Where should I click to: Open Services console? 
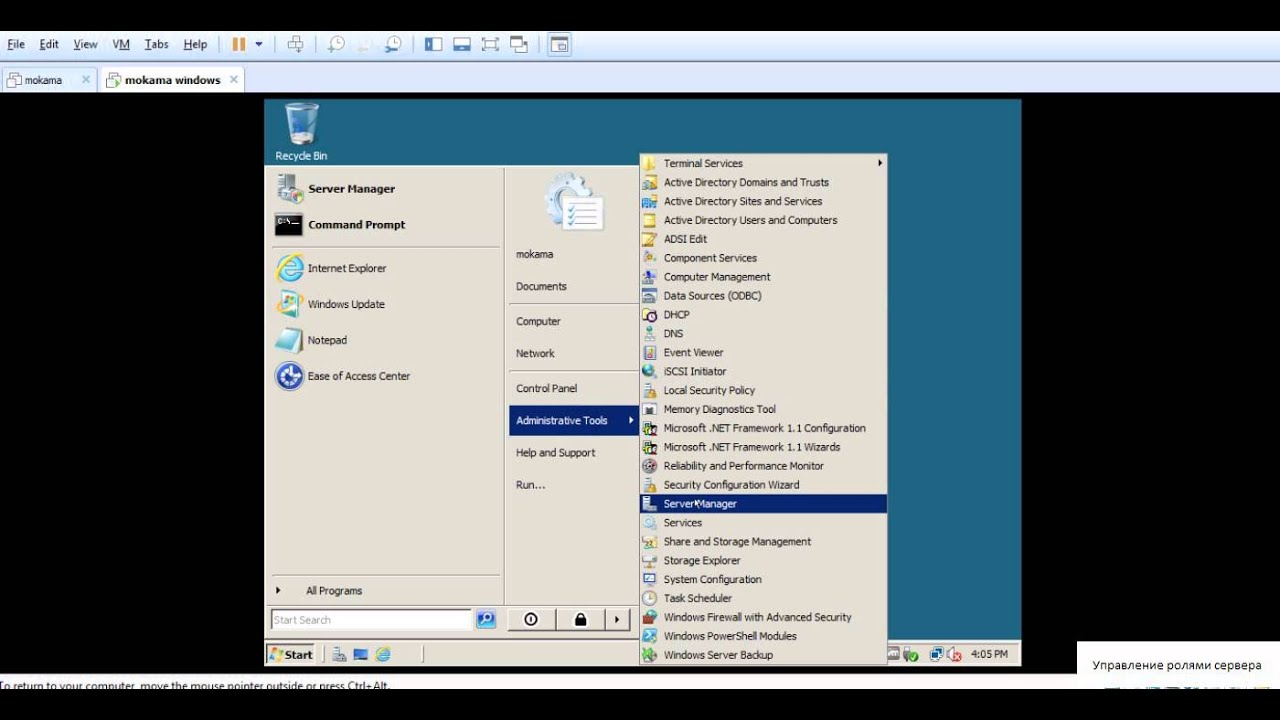tap(763, 523)
